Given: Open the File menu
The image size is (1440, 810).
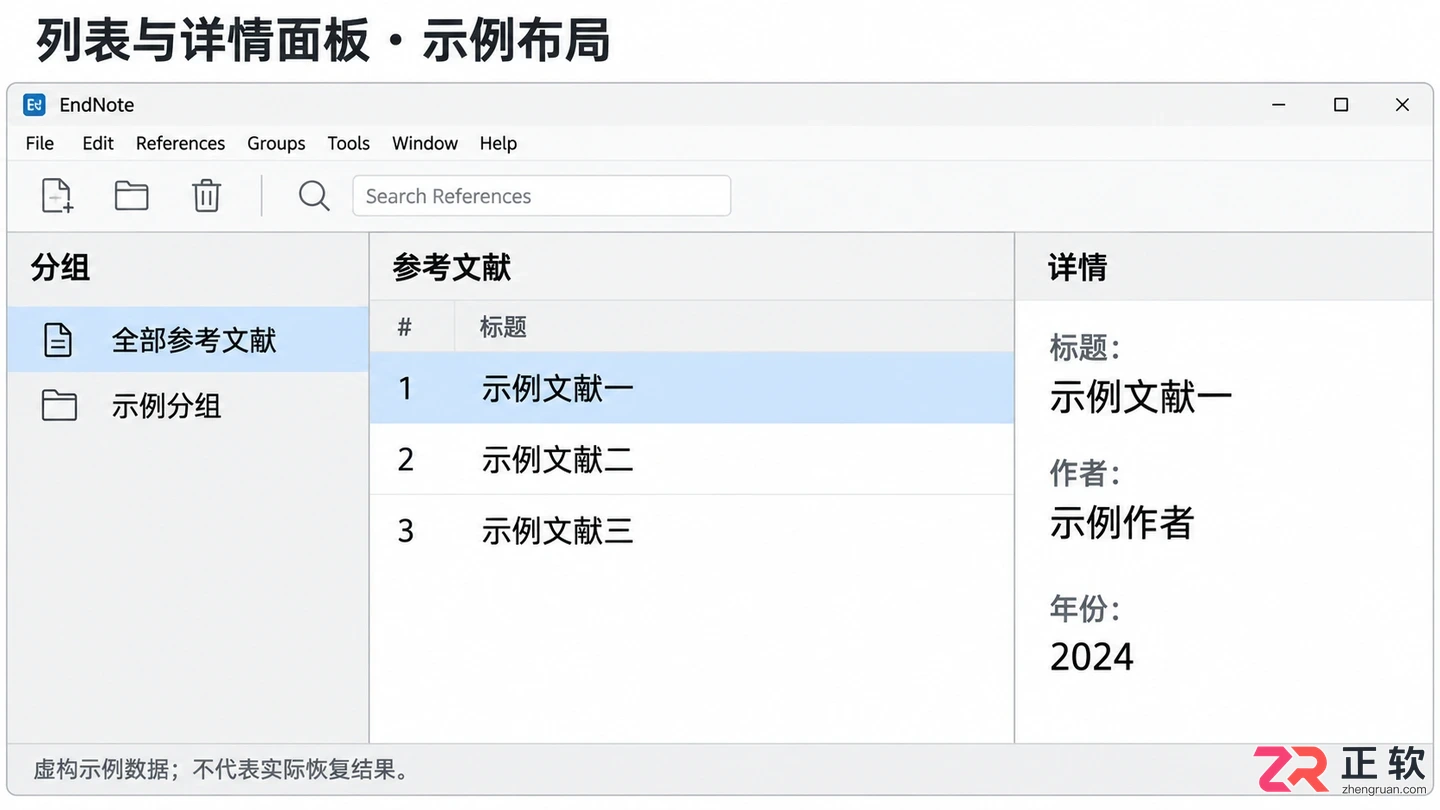Looking at the screenshot, I should click(x=40, y=143).
